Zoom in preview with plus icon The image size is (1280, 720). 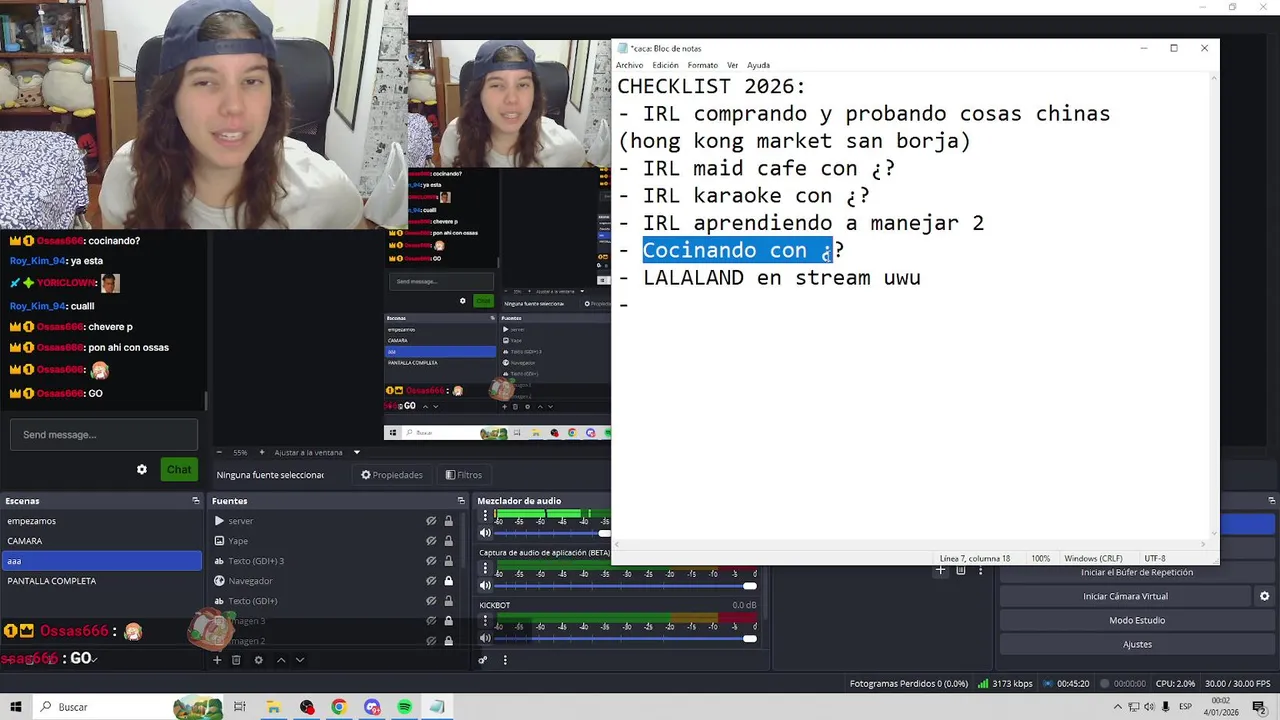pyautogui.click(x=262, y=452)
